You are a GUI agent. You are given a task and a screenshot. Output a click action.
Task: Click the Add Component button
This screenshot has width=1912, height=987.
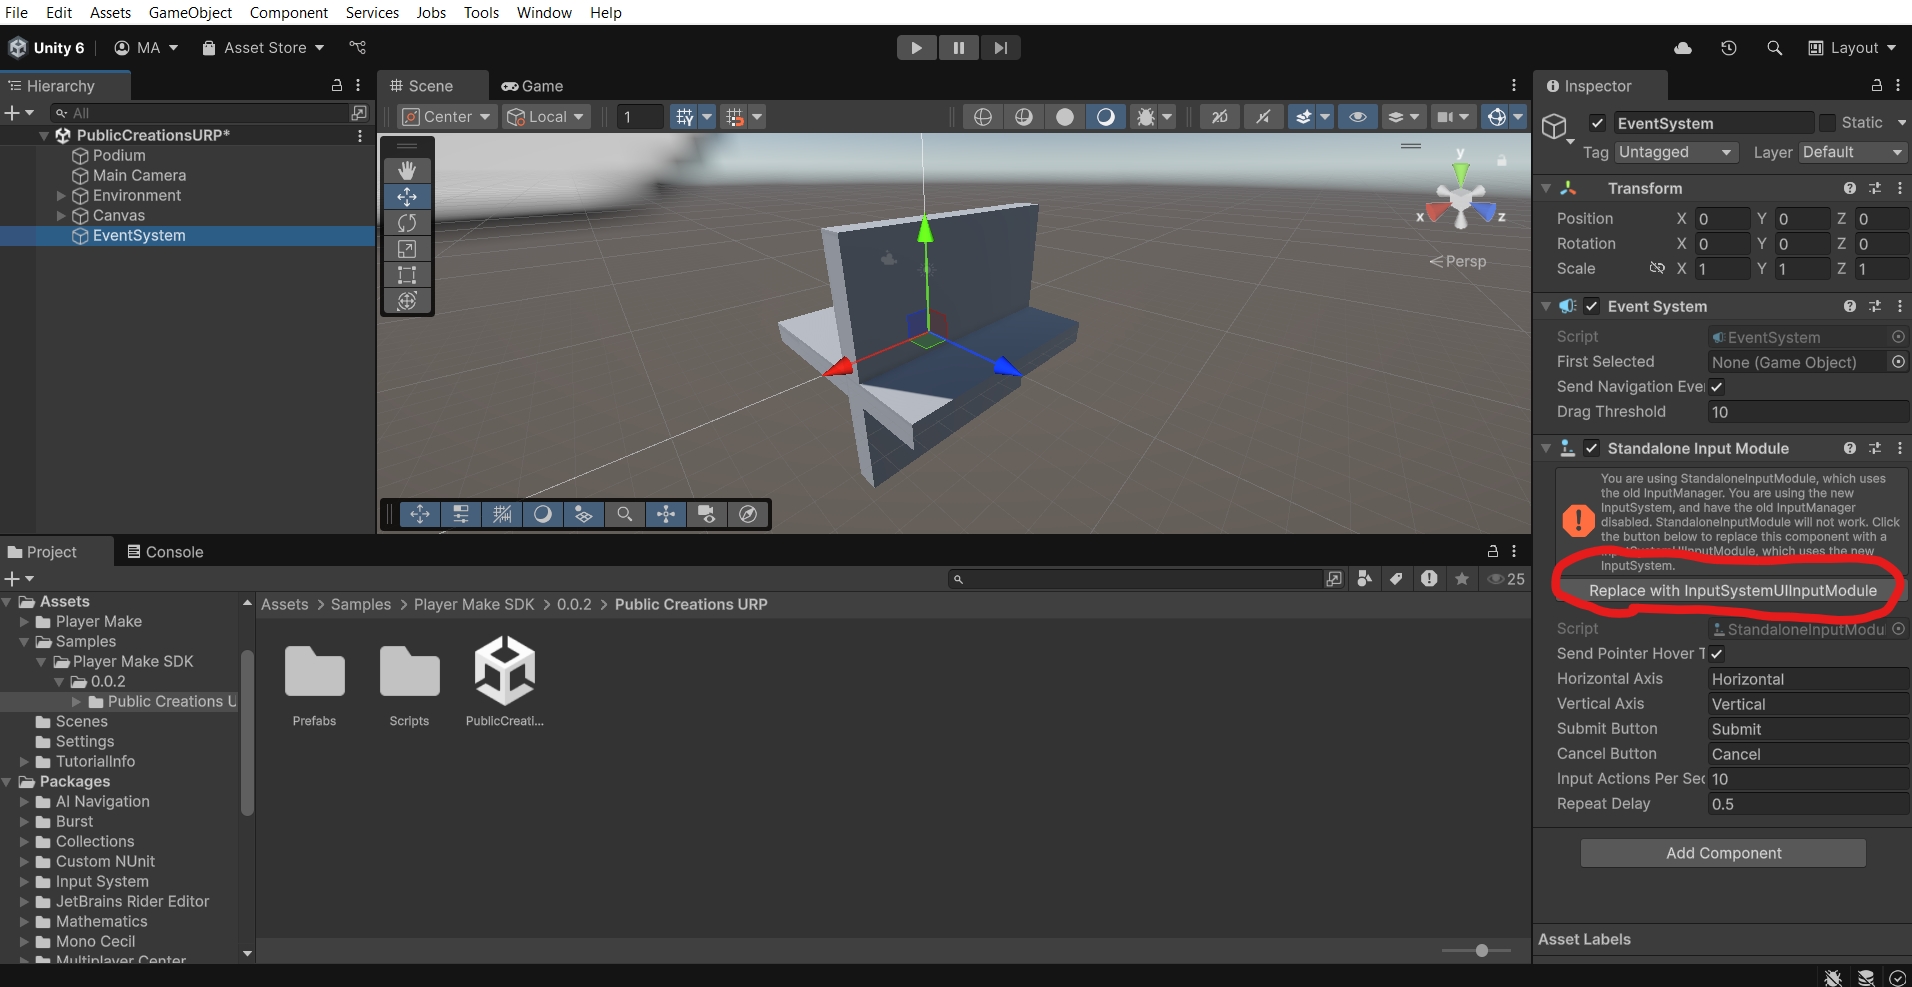pyautogui.click(x=1723, y=853)
